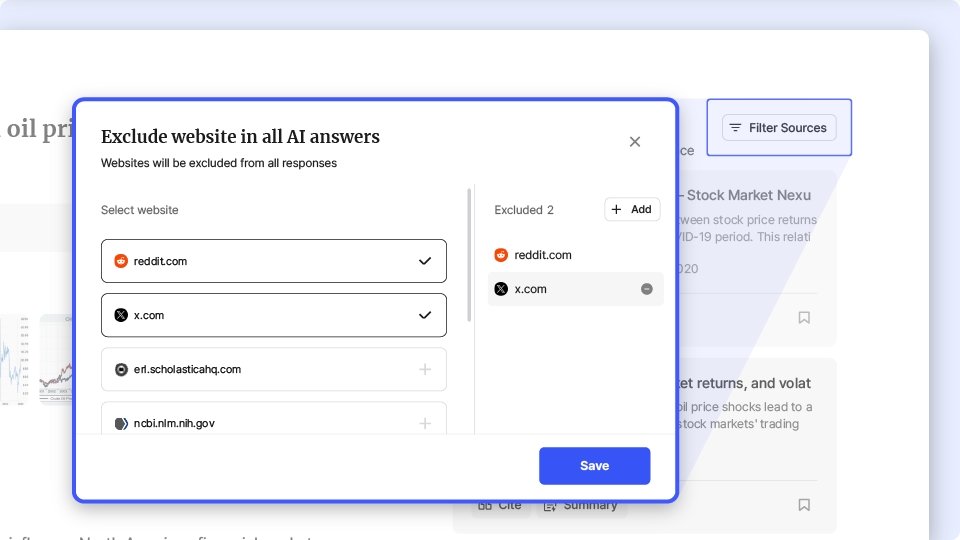Open the oil price chart thumbnail

click(x=57, y=358)
